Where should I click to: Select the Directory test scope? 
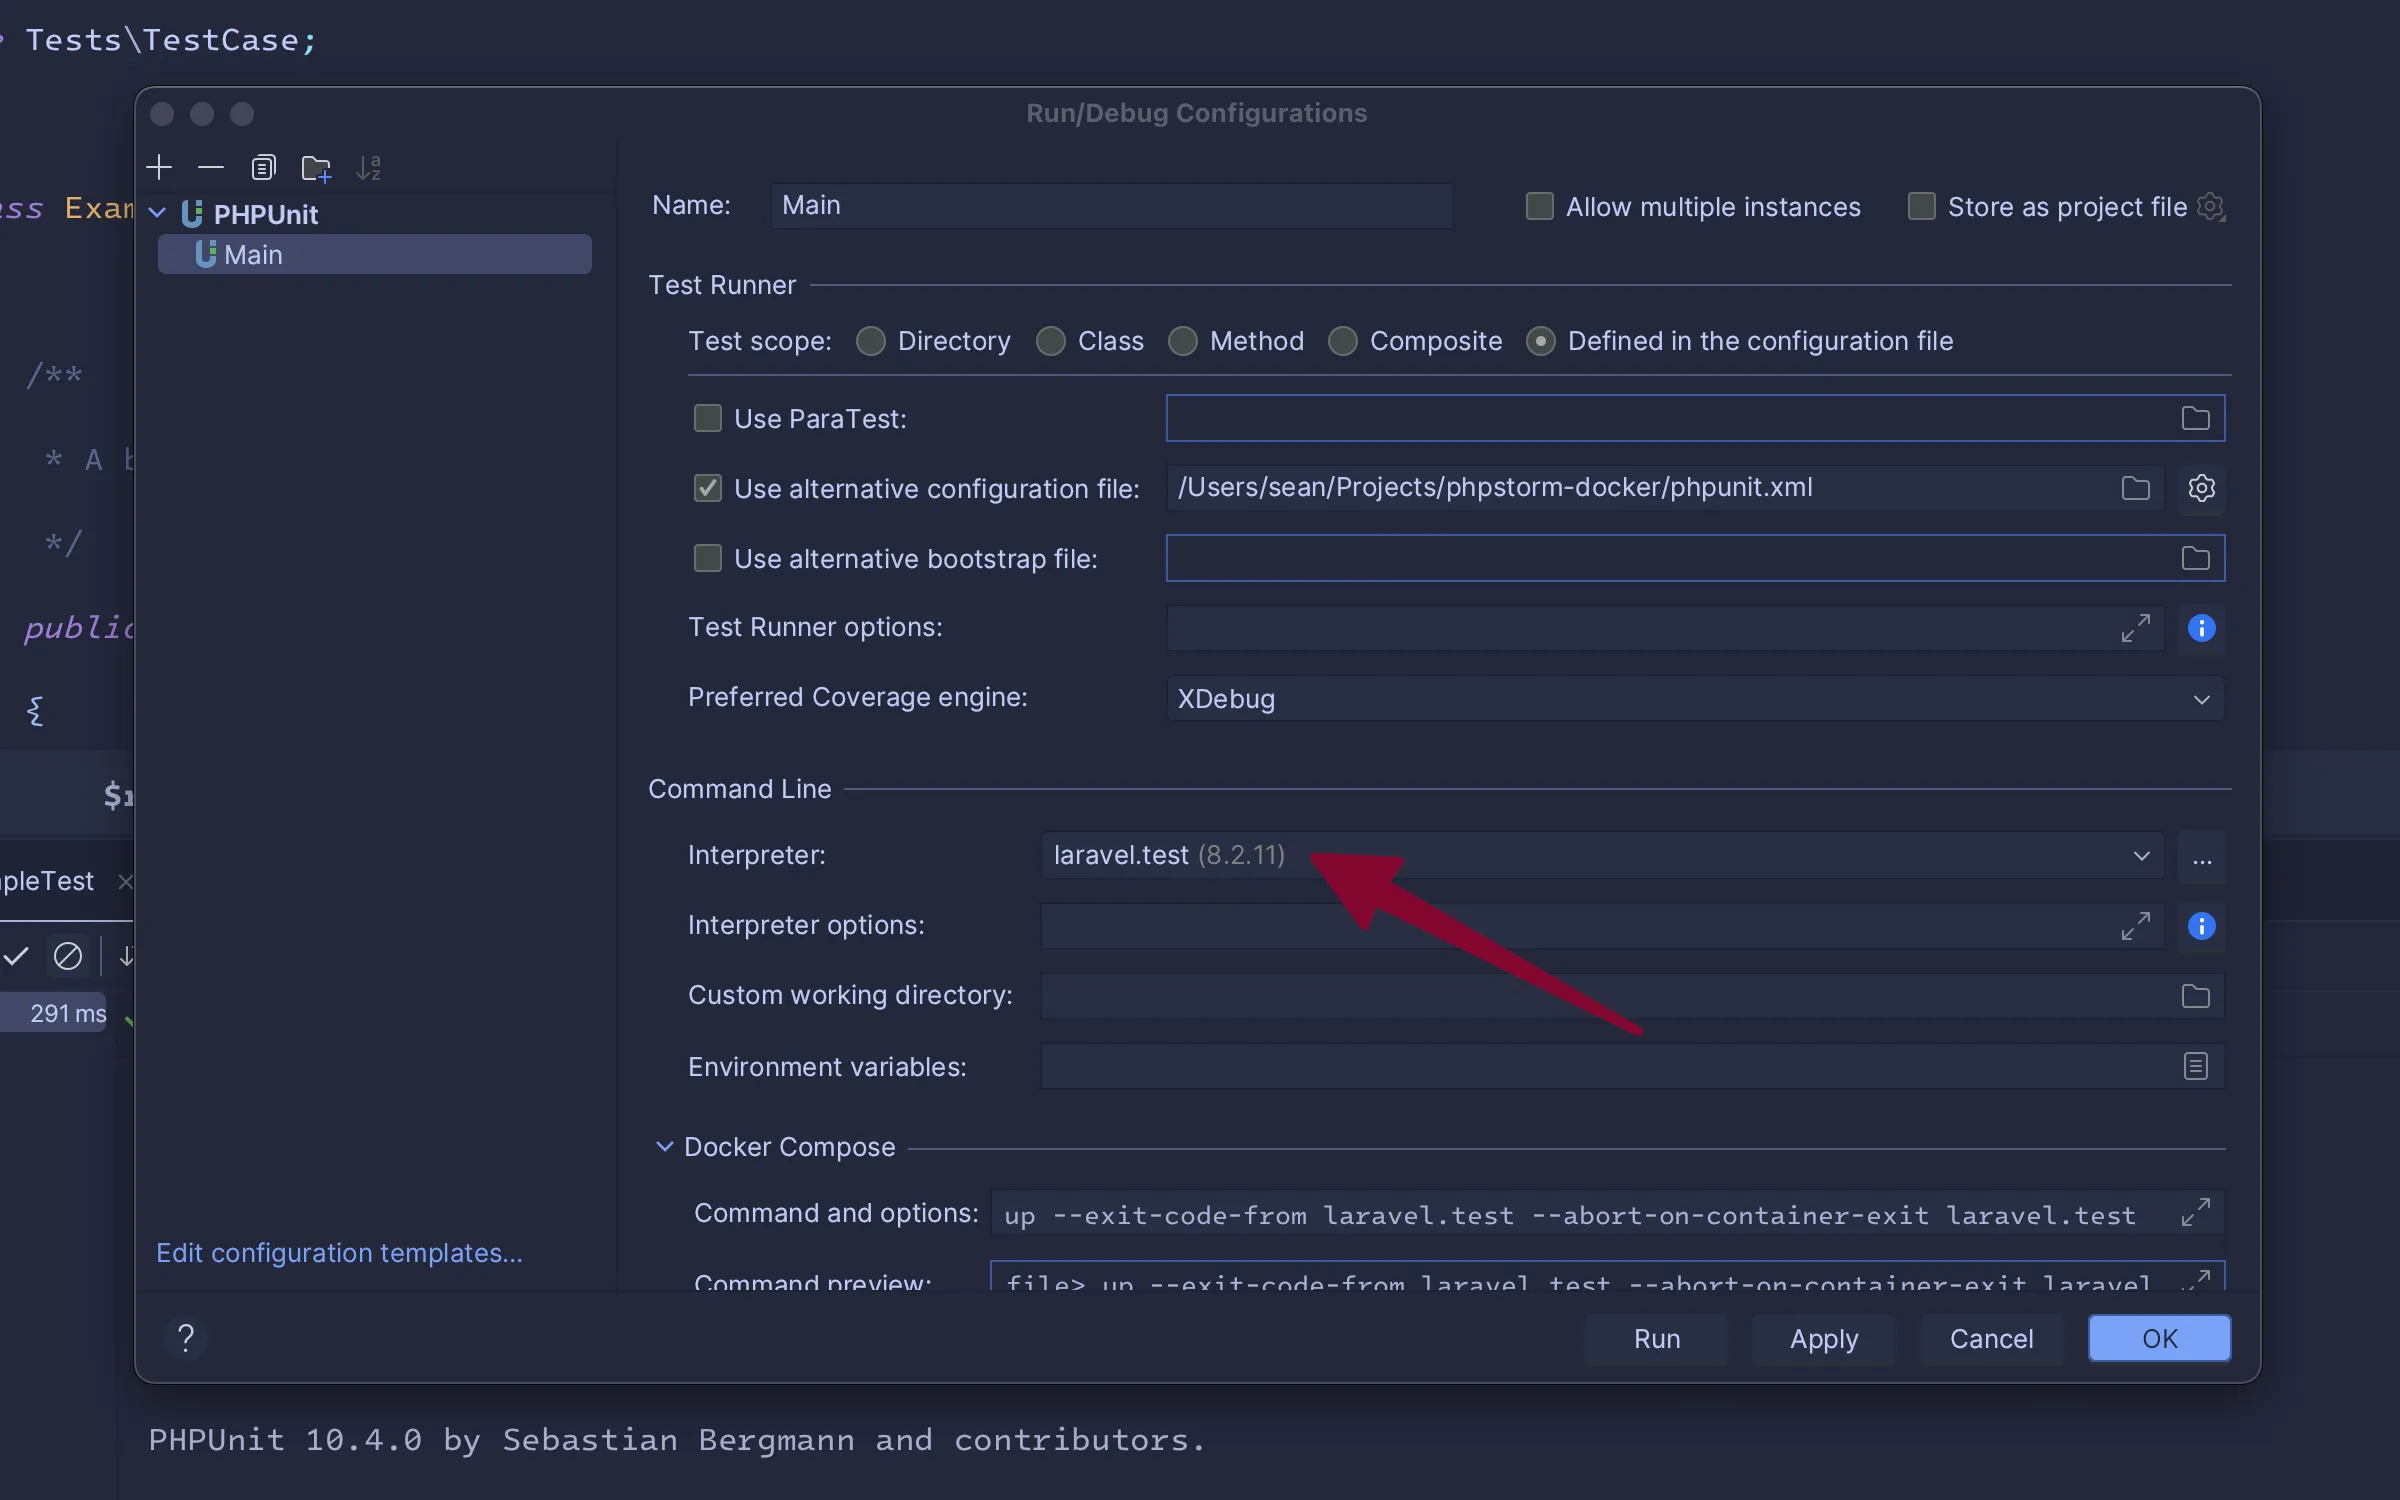[870, 341]
